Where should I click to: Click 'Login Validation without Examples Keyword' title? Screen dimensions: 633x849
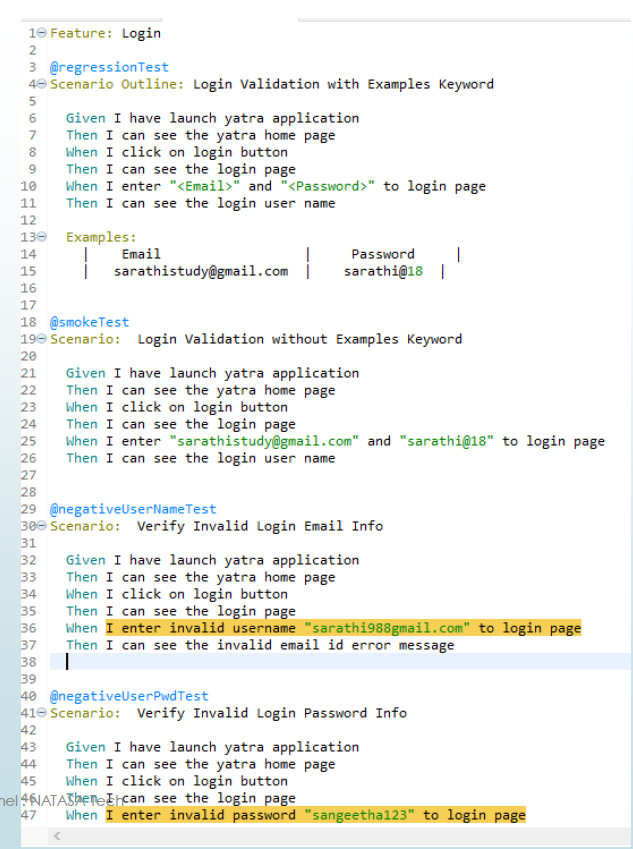coord(300,339)
